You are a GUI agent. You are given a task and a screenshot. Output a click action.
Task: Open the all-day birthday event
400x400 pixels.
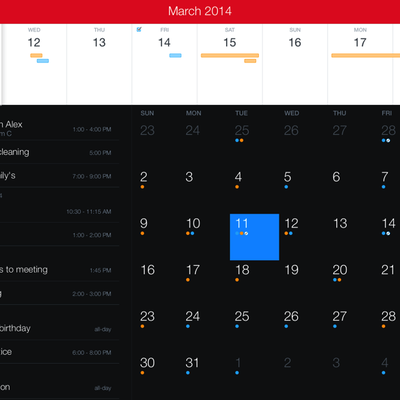pos(59,329)
